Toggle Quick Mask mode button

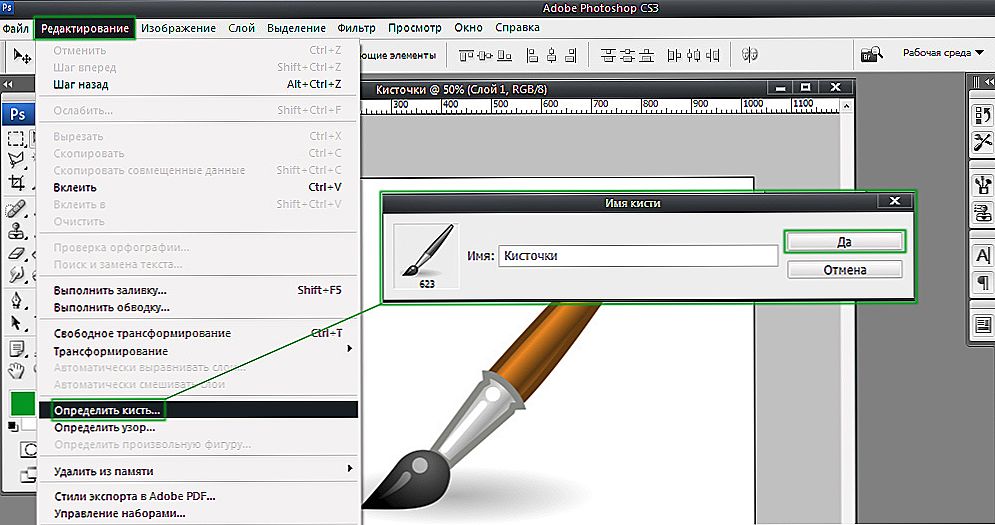coord(28,449)
